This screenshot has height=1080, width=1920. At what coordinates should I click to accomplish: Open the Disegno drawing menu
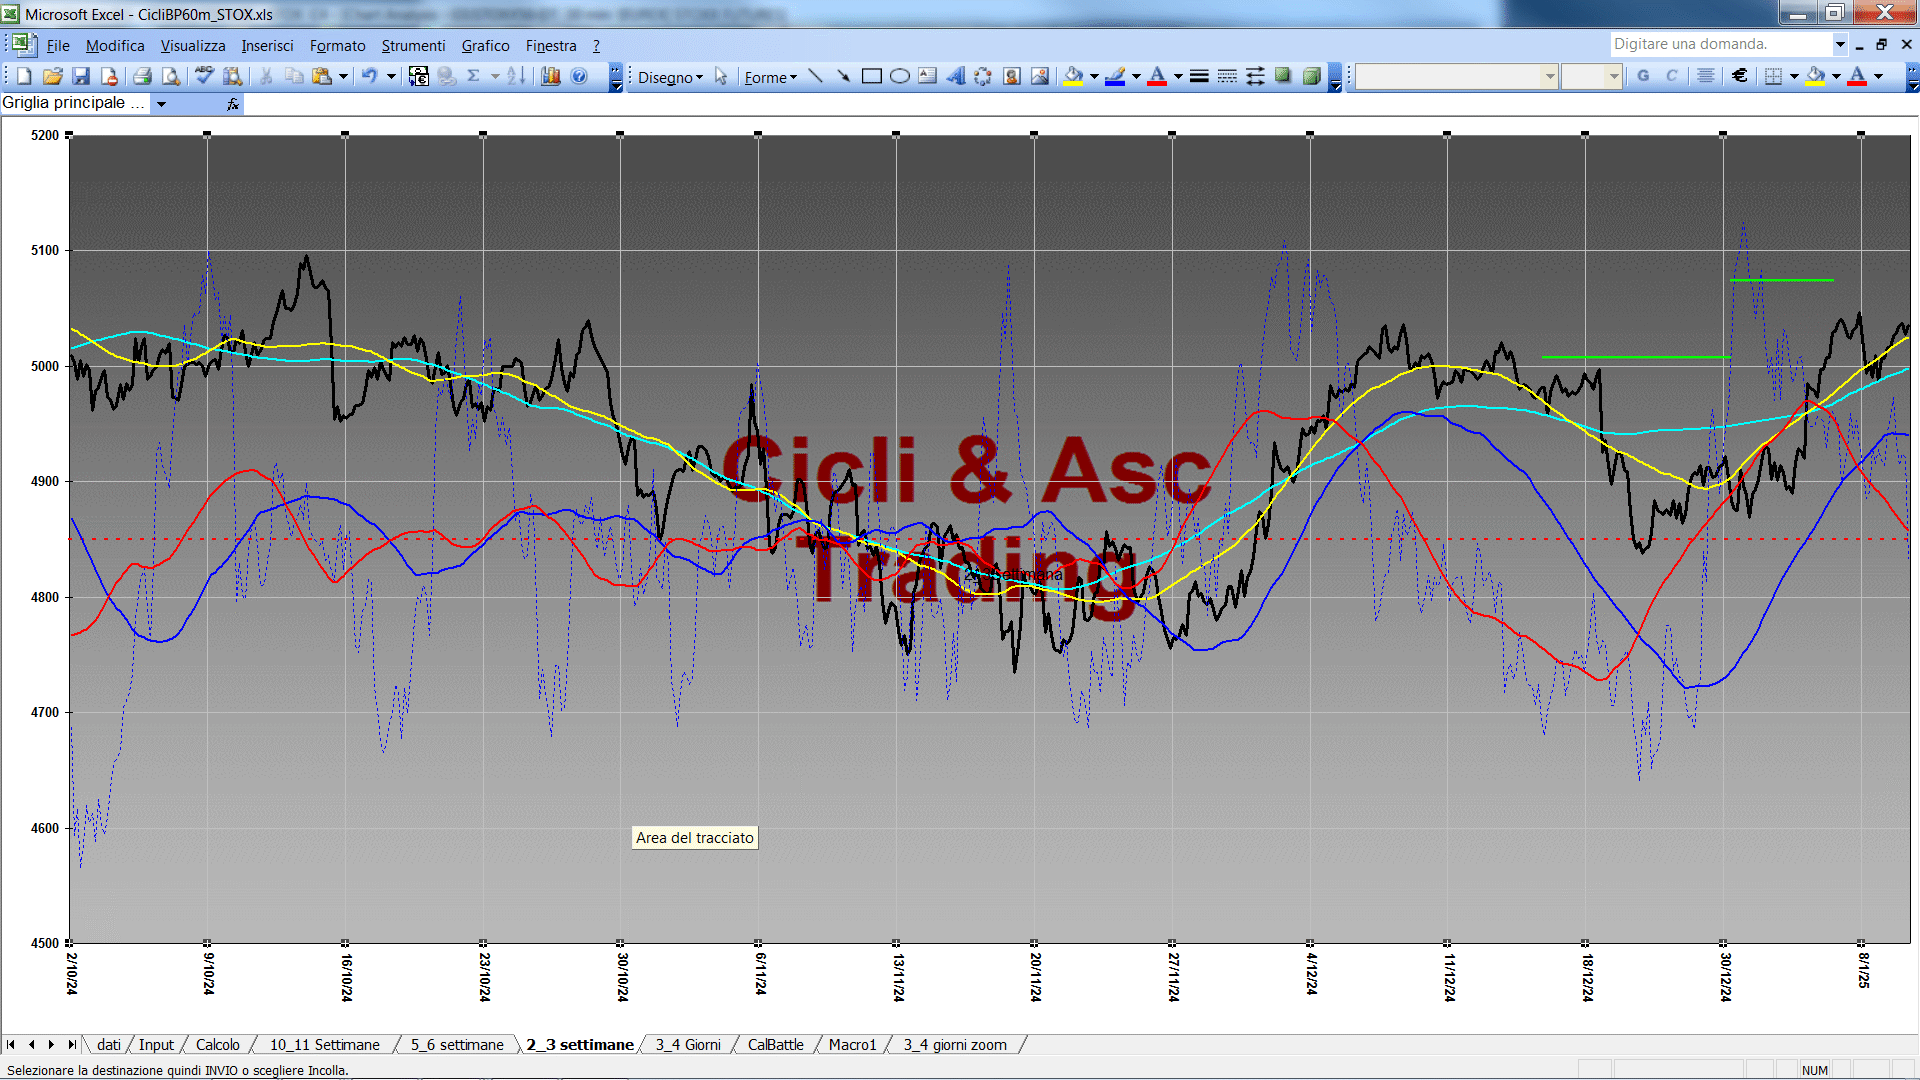670,77
